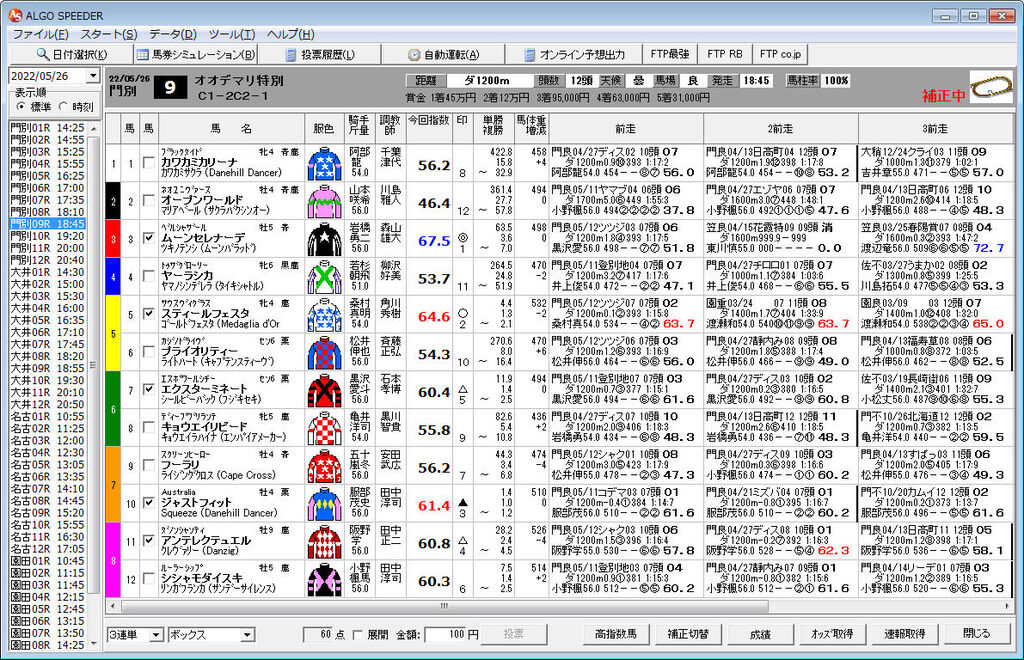Uncheck the checkbox for horse 5 スティールフェスタ
Screen dimensions: 1024x660
[149, 314]
